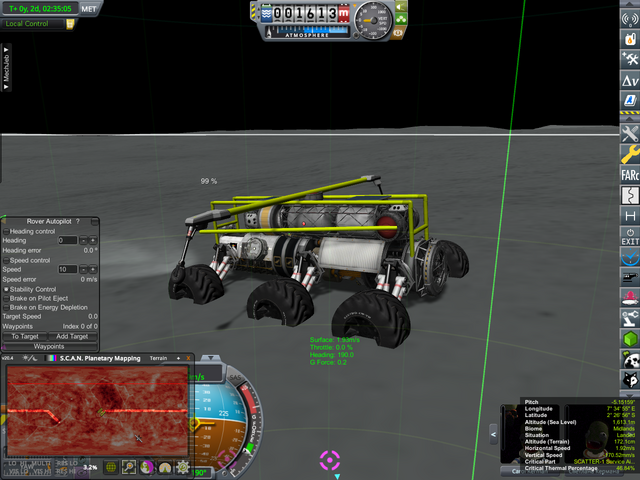The image size is (640, 480).
Task: Open the SCAN big map globe icon
Action: 147,467
